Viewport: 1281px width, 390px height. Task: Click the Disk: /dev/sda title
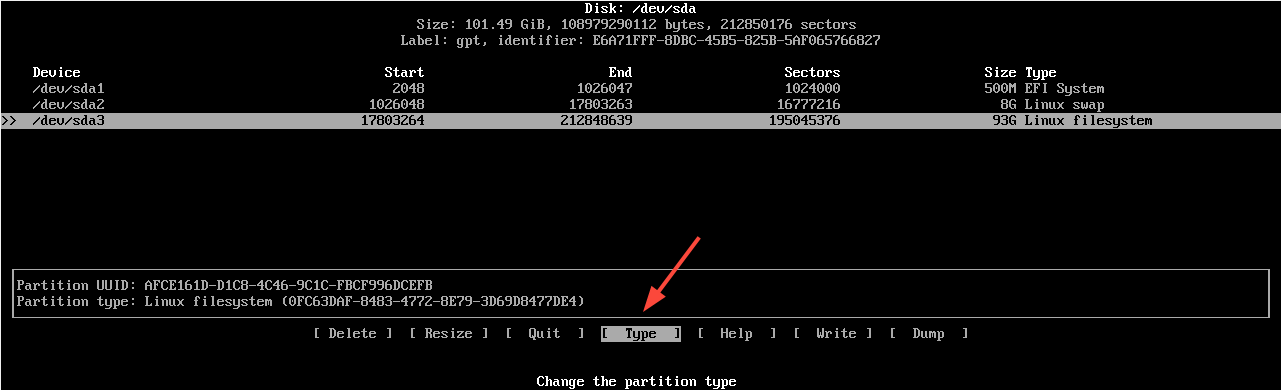click(640, 9)
